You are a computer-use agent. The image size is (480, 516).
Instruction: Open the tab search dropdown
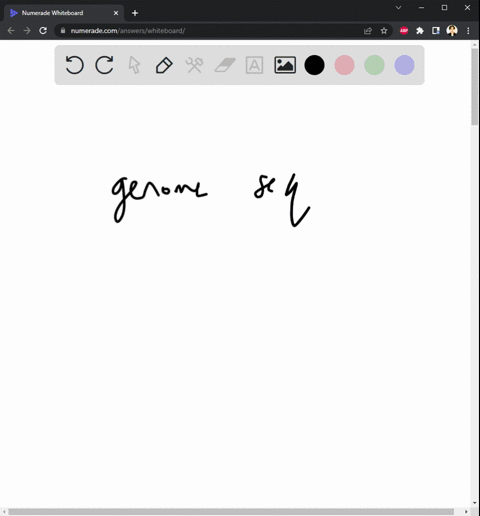[x=398, y=7]
